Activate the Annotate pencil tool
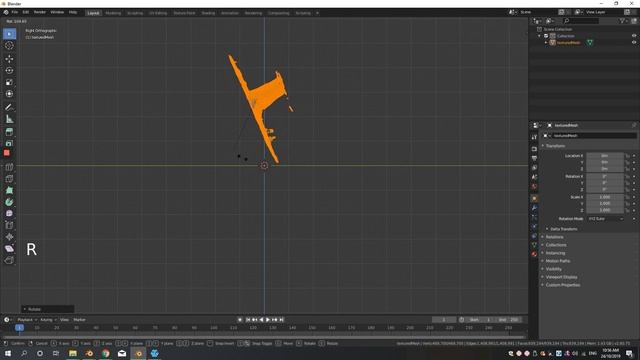The image size is (640, 360). click(x=9, y=107)
